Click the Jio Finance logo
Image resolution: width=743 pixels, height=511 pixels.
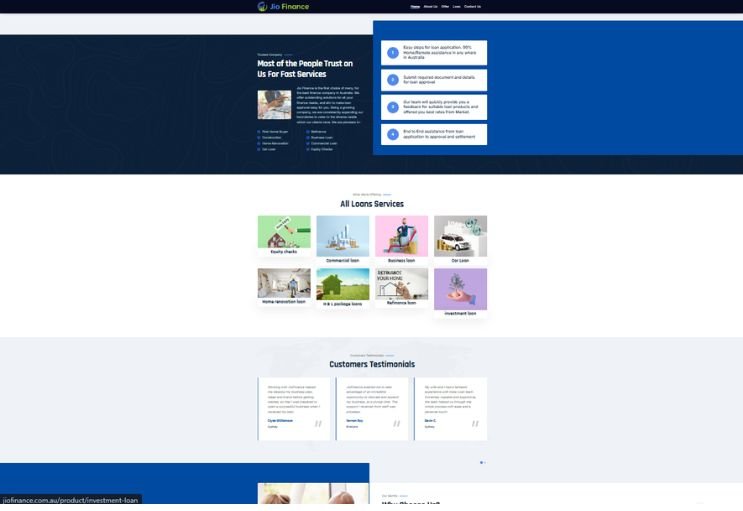click(x=283, y=7)
